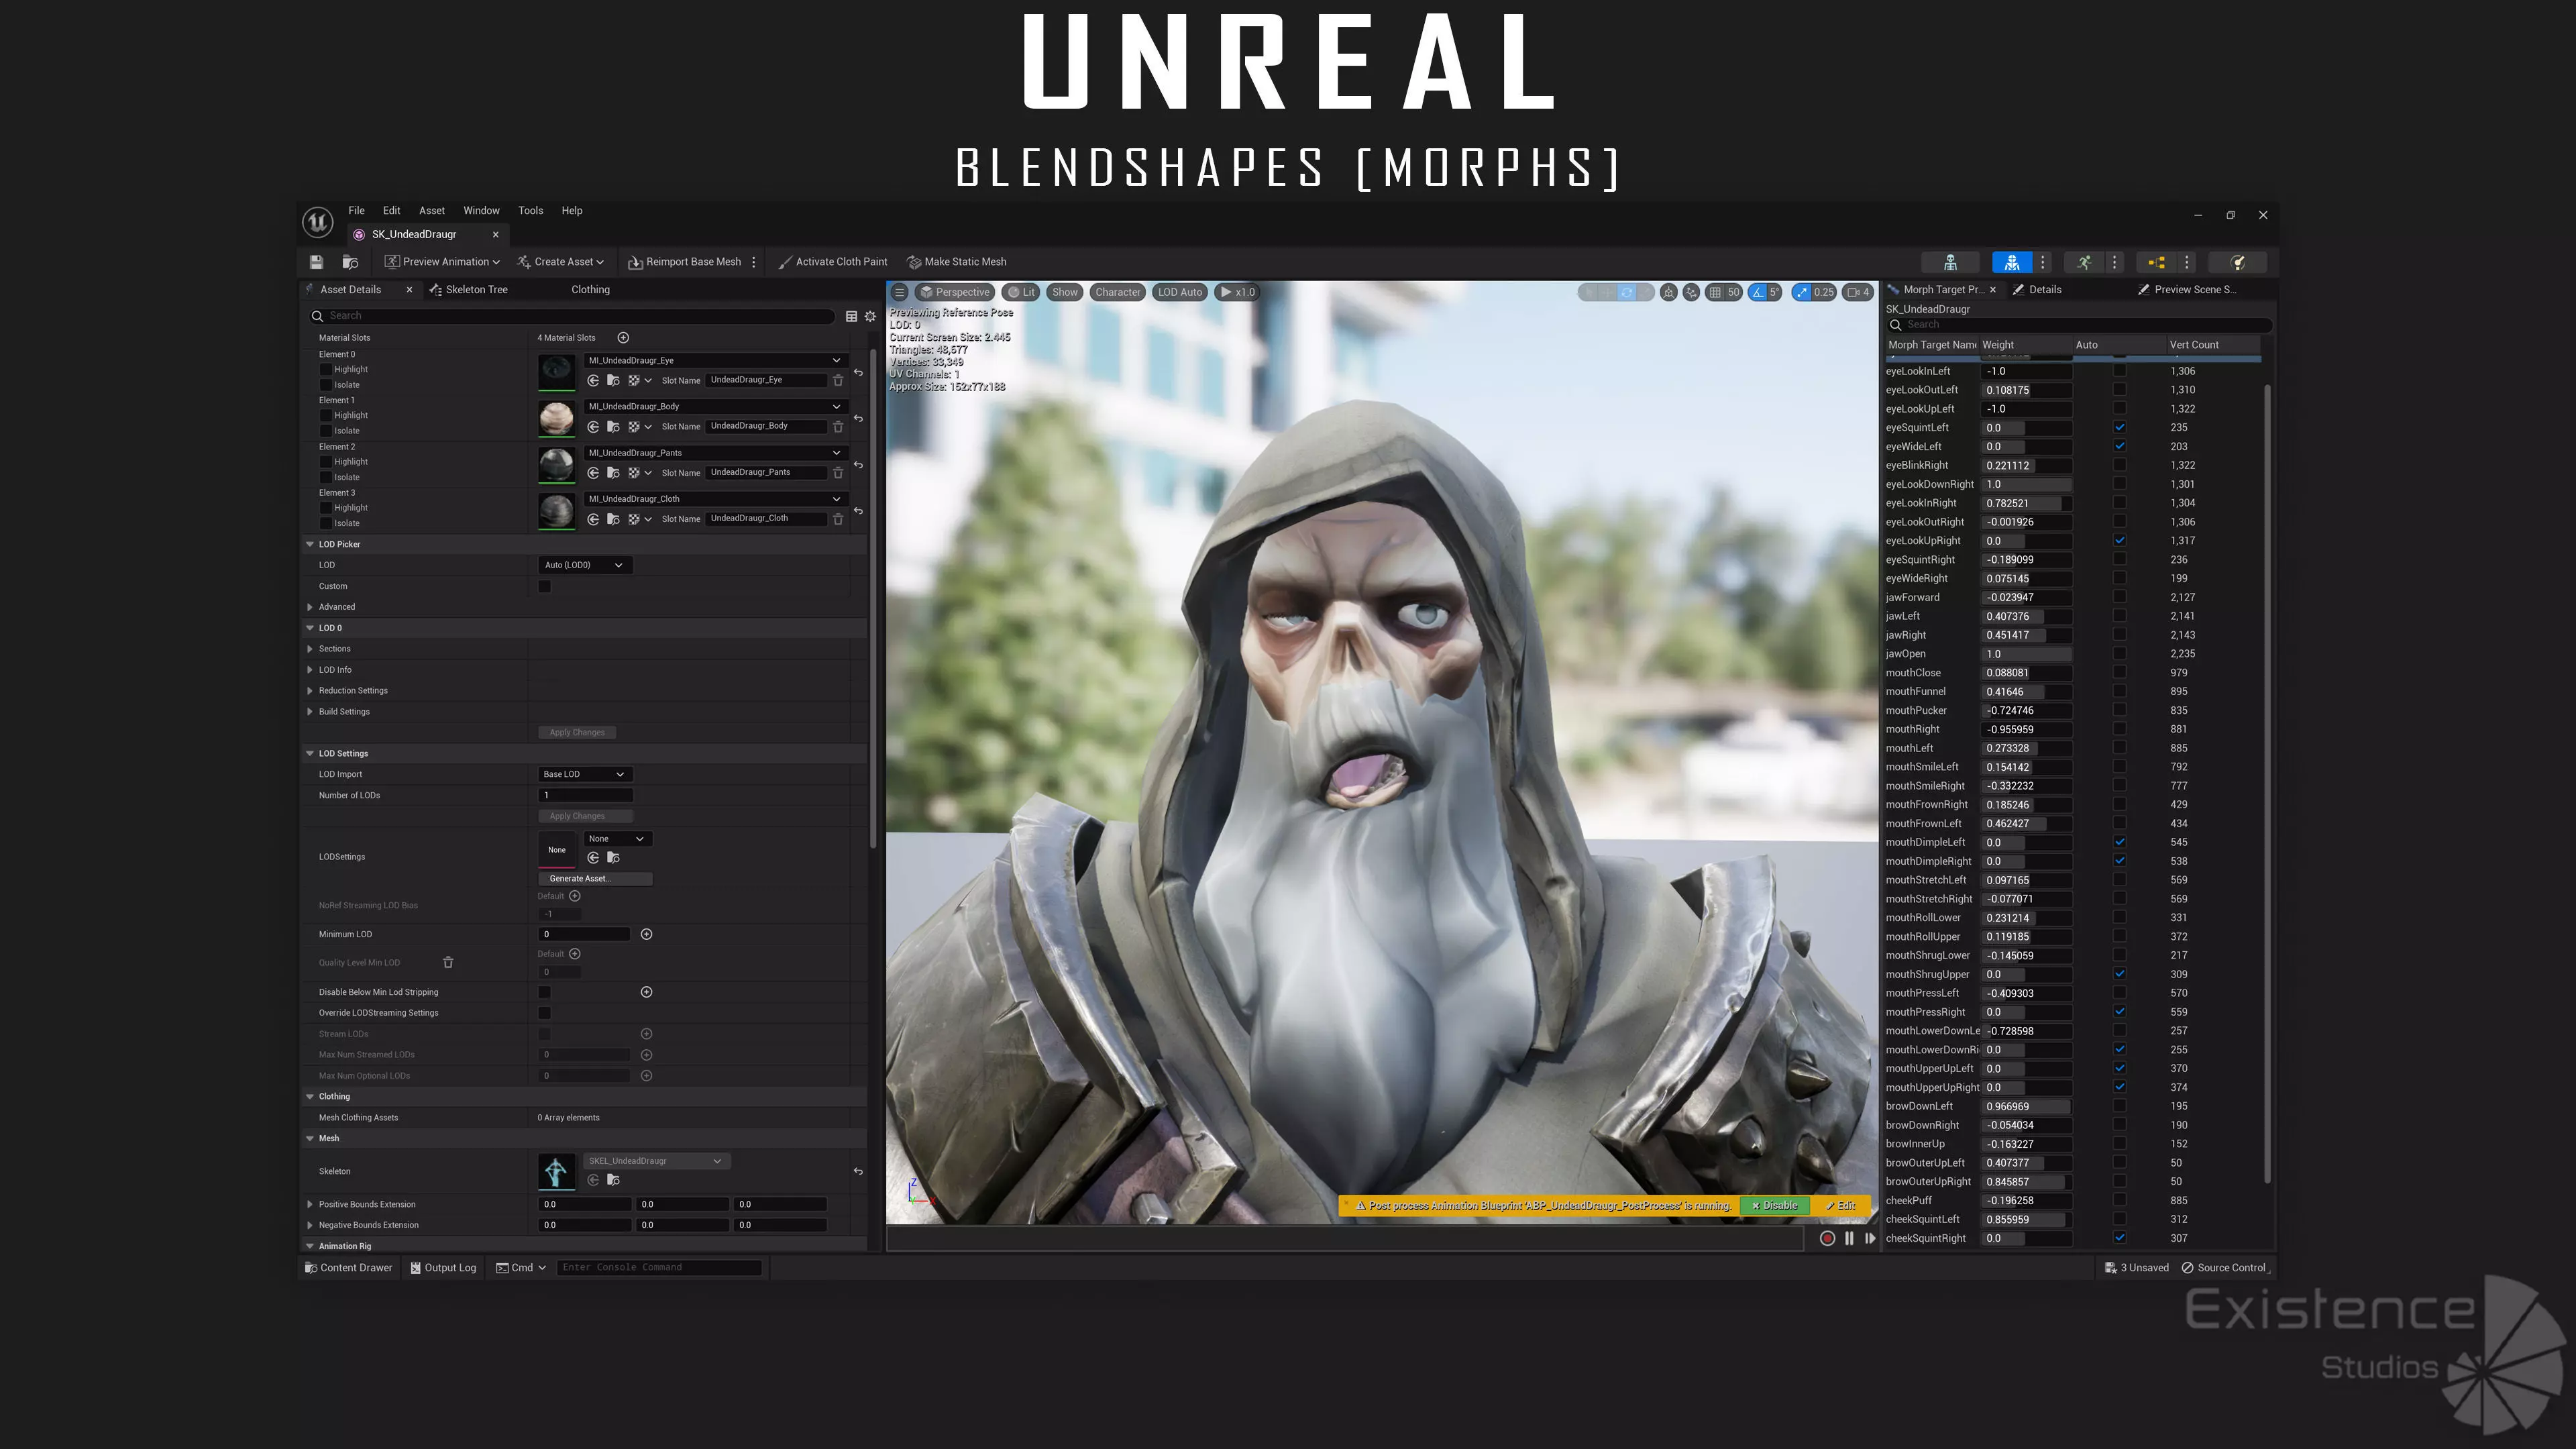Use selected asset for Skeleton arrow icon
Screen dimensions: 2576x1449
[x=593, y=1180]
